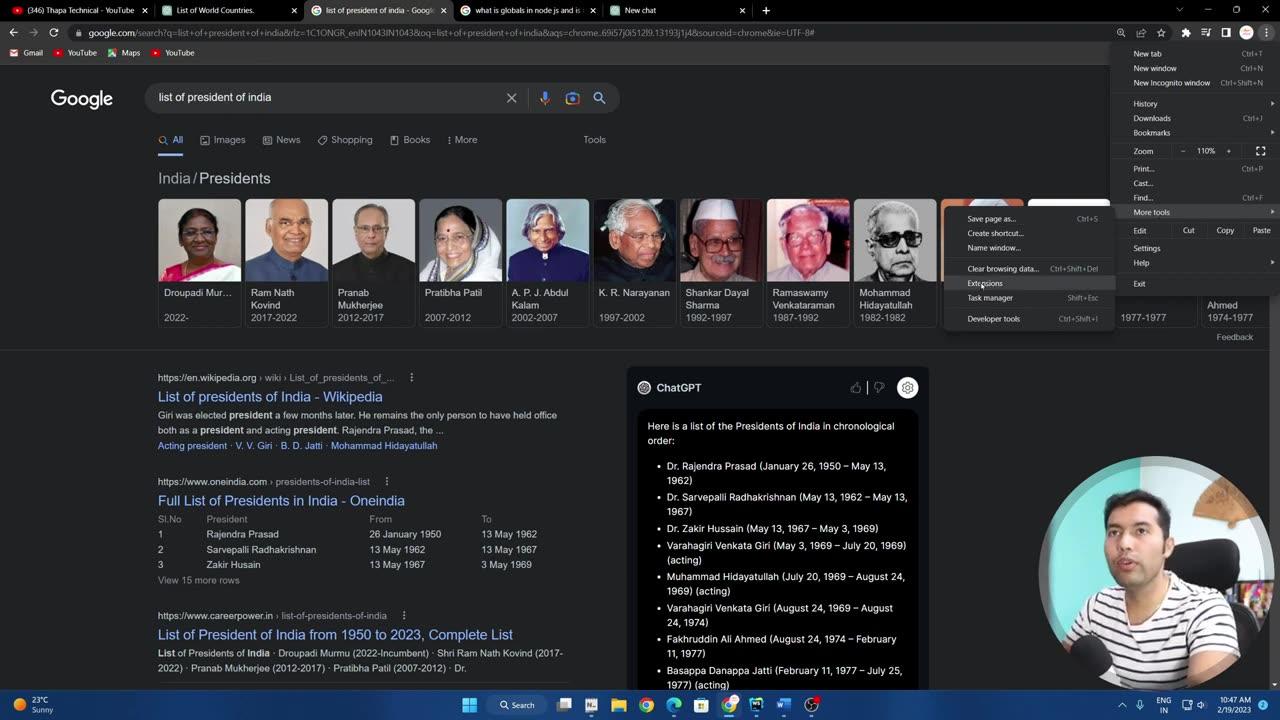Screen dimensions: 1280x720
Task: Expand the More tools submenu chevron
Action: pos(1272,212)
